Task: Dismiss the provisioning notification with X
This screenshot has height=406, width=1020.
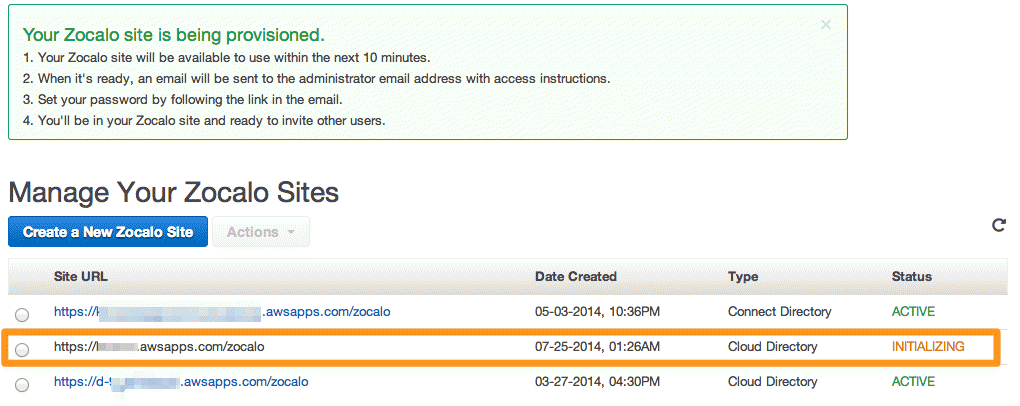Action: (x=825, y=25)
